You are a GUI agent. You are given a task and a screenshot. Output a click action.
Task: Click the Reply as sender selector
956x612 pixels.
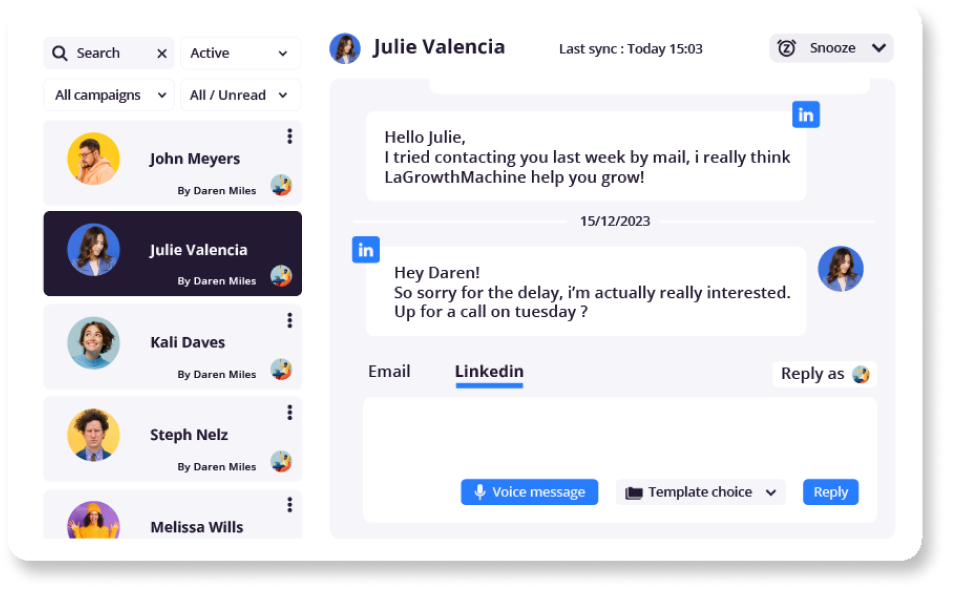tap(824, 374)
